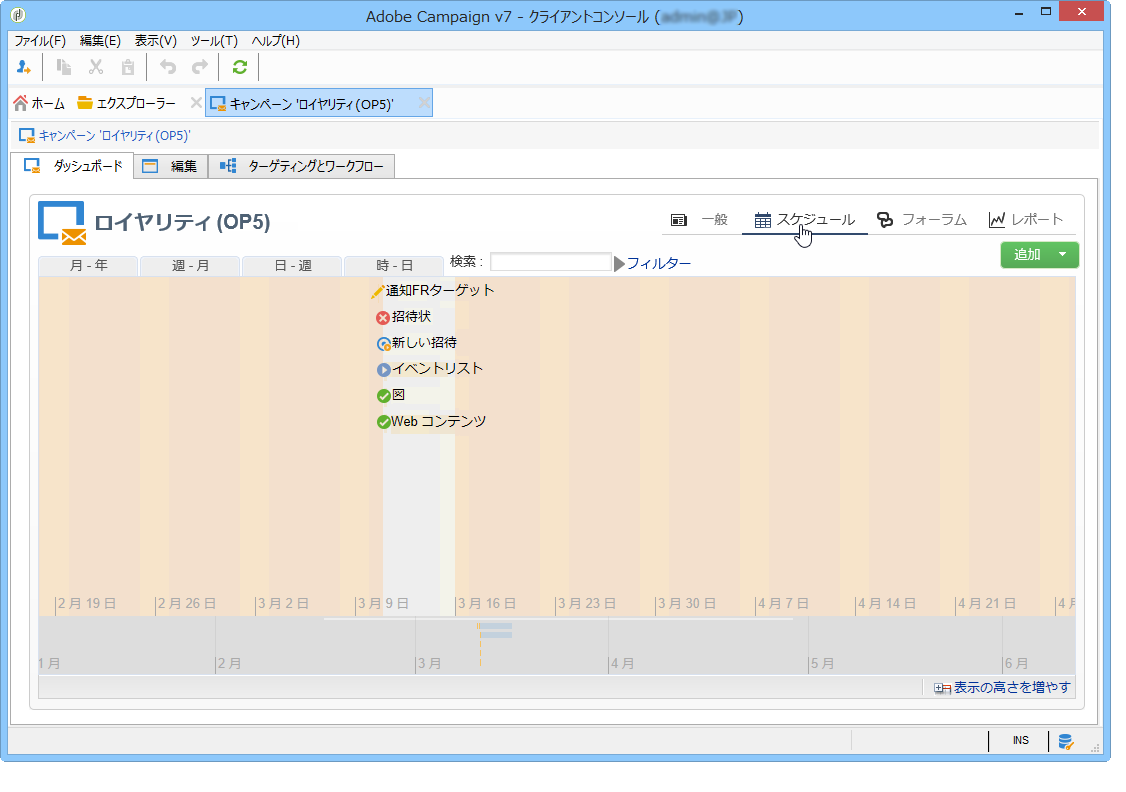Click the 検索 search input field
Screen dimensions: 1126x792
551,262
